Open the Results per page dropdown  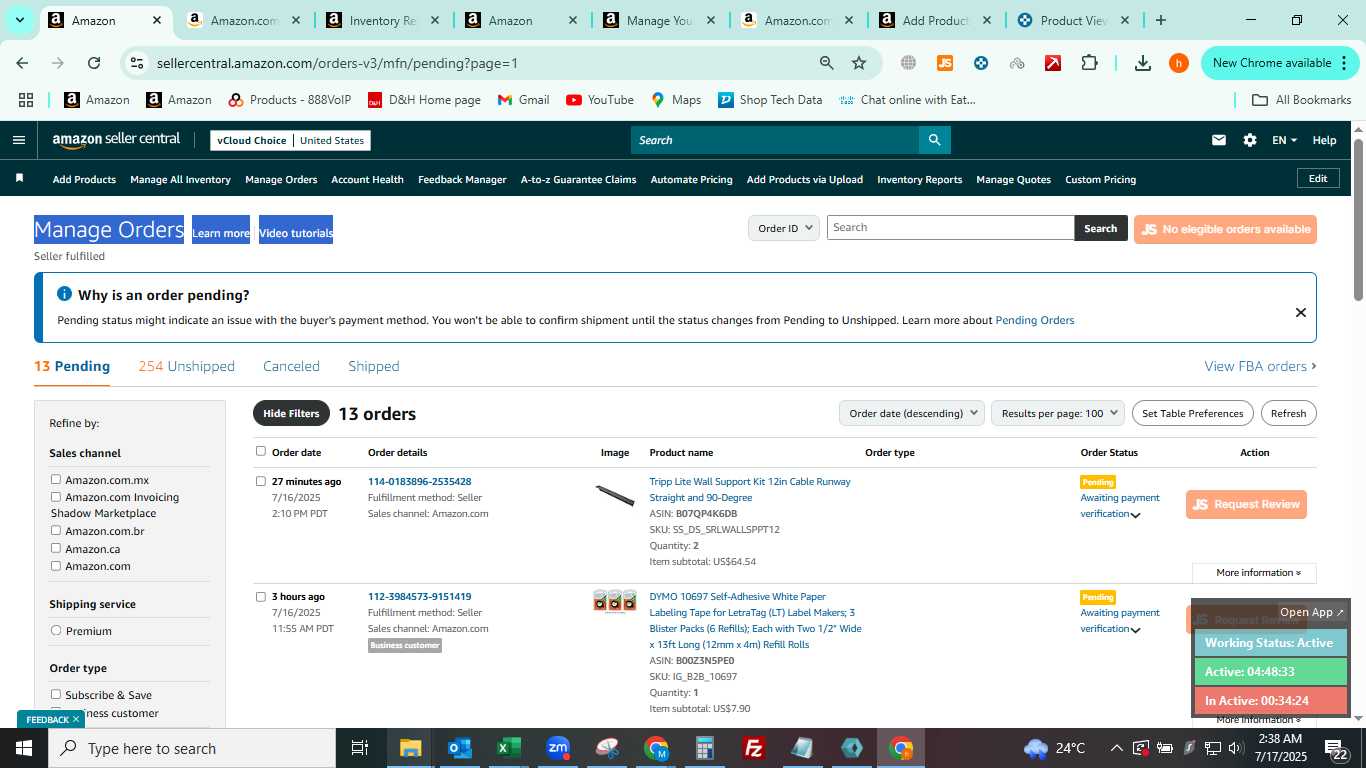tap(1058, 413)
